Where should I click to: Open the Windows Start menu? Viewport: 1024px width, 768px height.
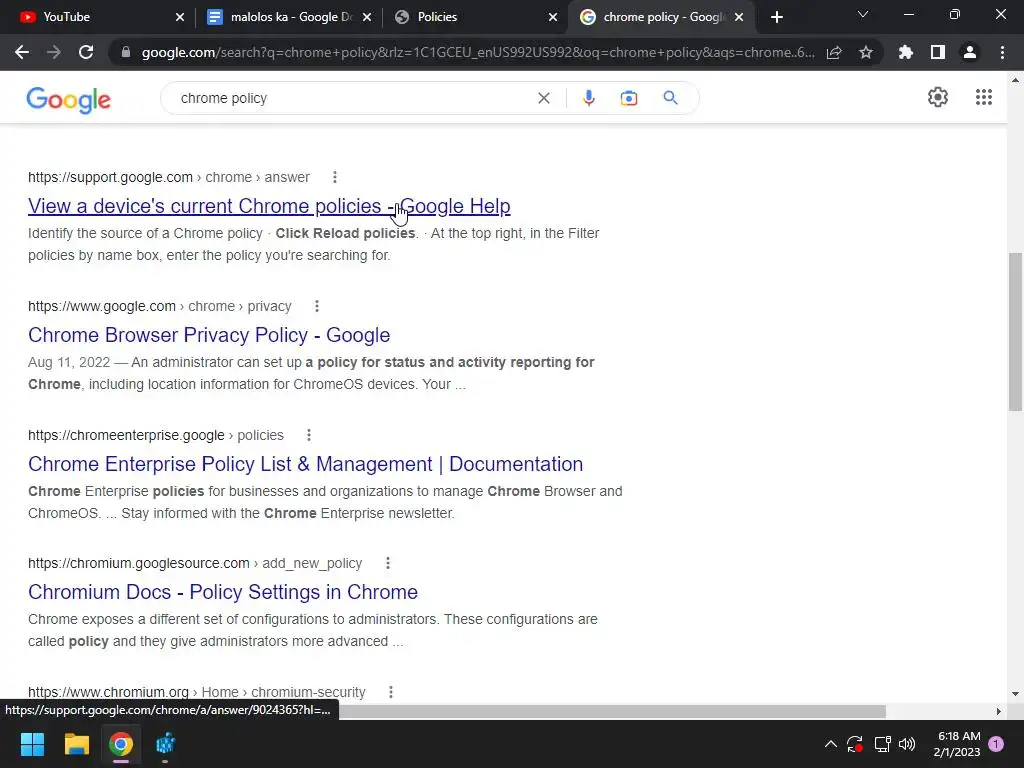coord(32,744)
